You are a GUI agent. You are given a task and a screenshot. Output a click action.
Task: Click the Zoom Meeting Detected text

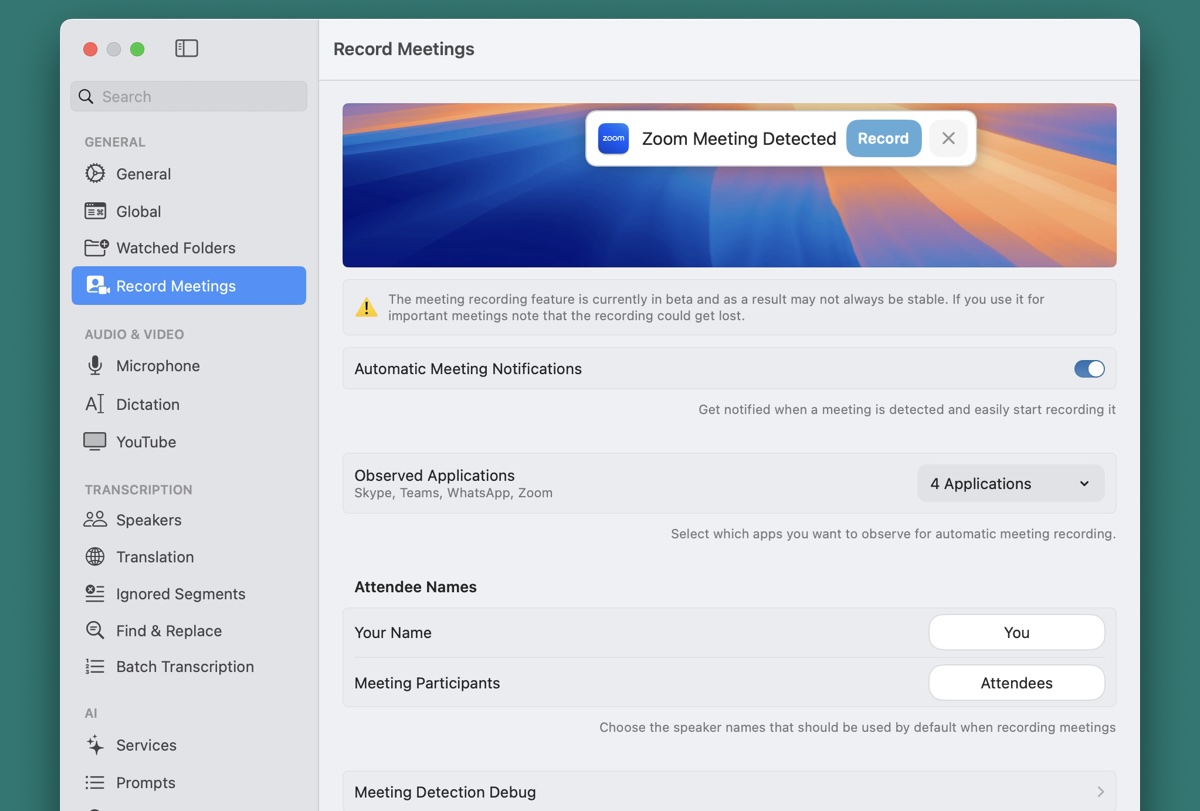coord(739,139)
